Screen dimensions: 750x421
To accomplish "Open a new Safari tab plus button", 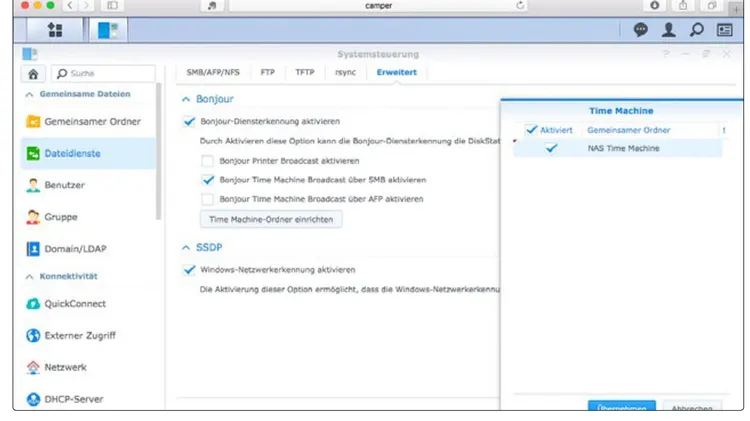I will pos(737,9).
